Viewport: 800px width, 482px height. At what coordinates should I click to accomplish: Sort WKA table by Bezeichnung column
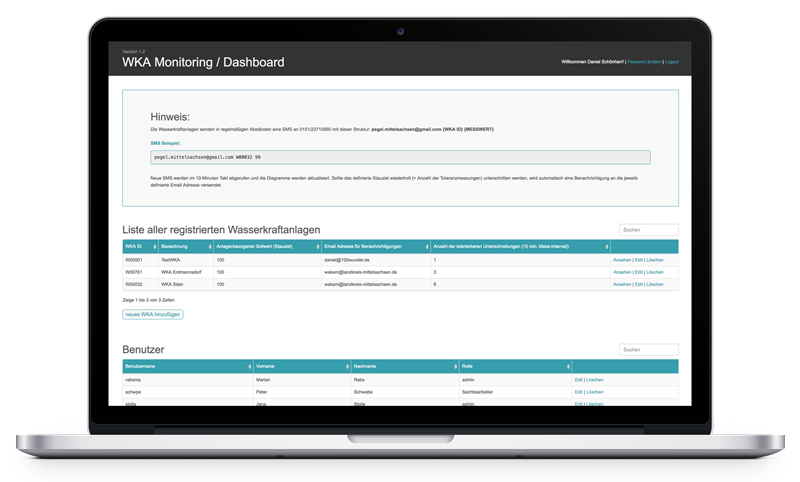185,246
